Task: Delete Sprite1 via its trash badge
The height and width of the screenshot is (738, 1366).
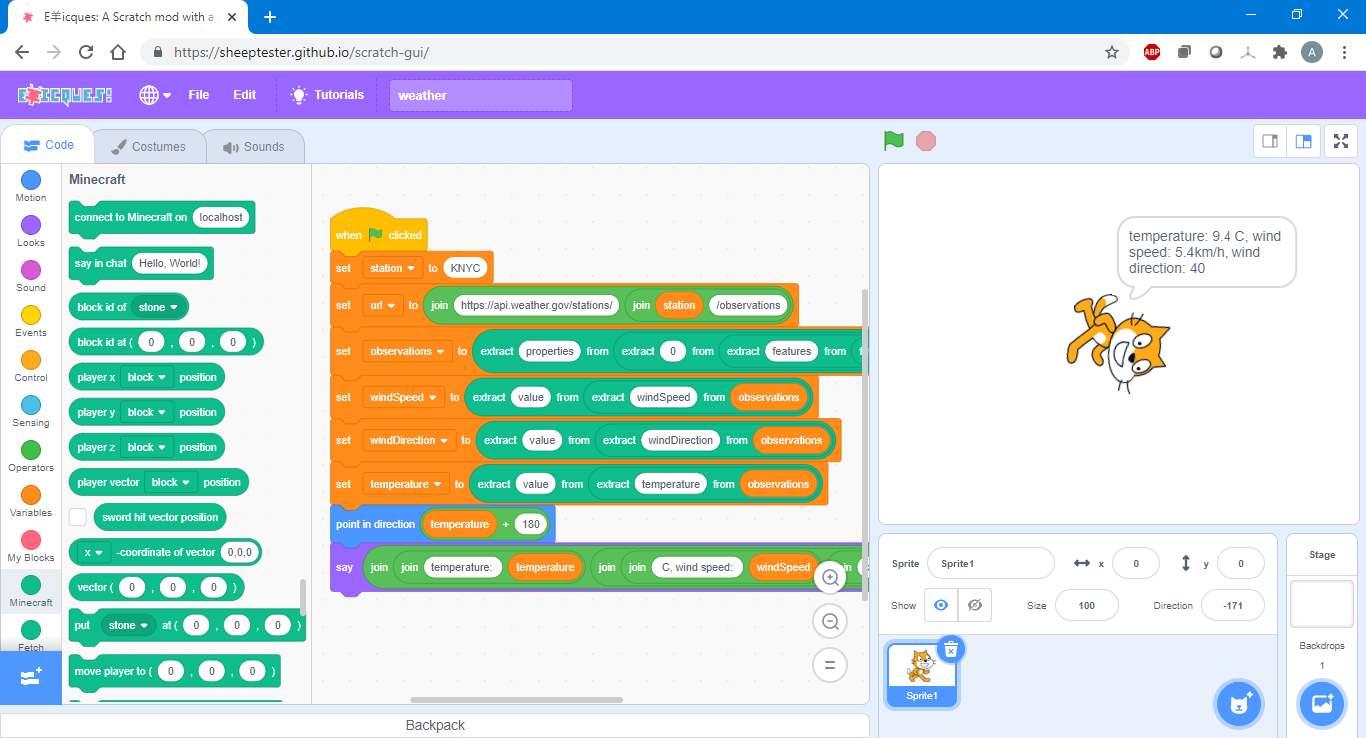Action: (x=950, y=649)
